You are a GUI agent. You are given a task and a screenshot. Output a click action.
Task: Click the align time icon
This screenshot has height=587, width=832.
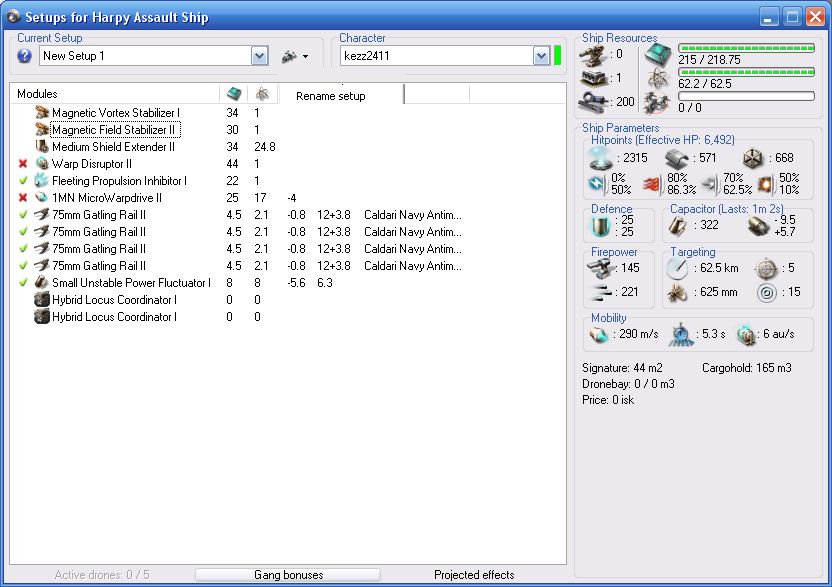[681, 334]
